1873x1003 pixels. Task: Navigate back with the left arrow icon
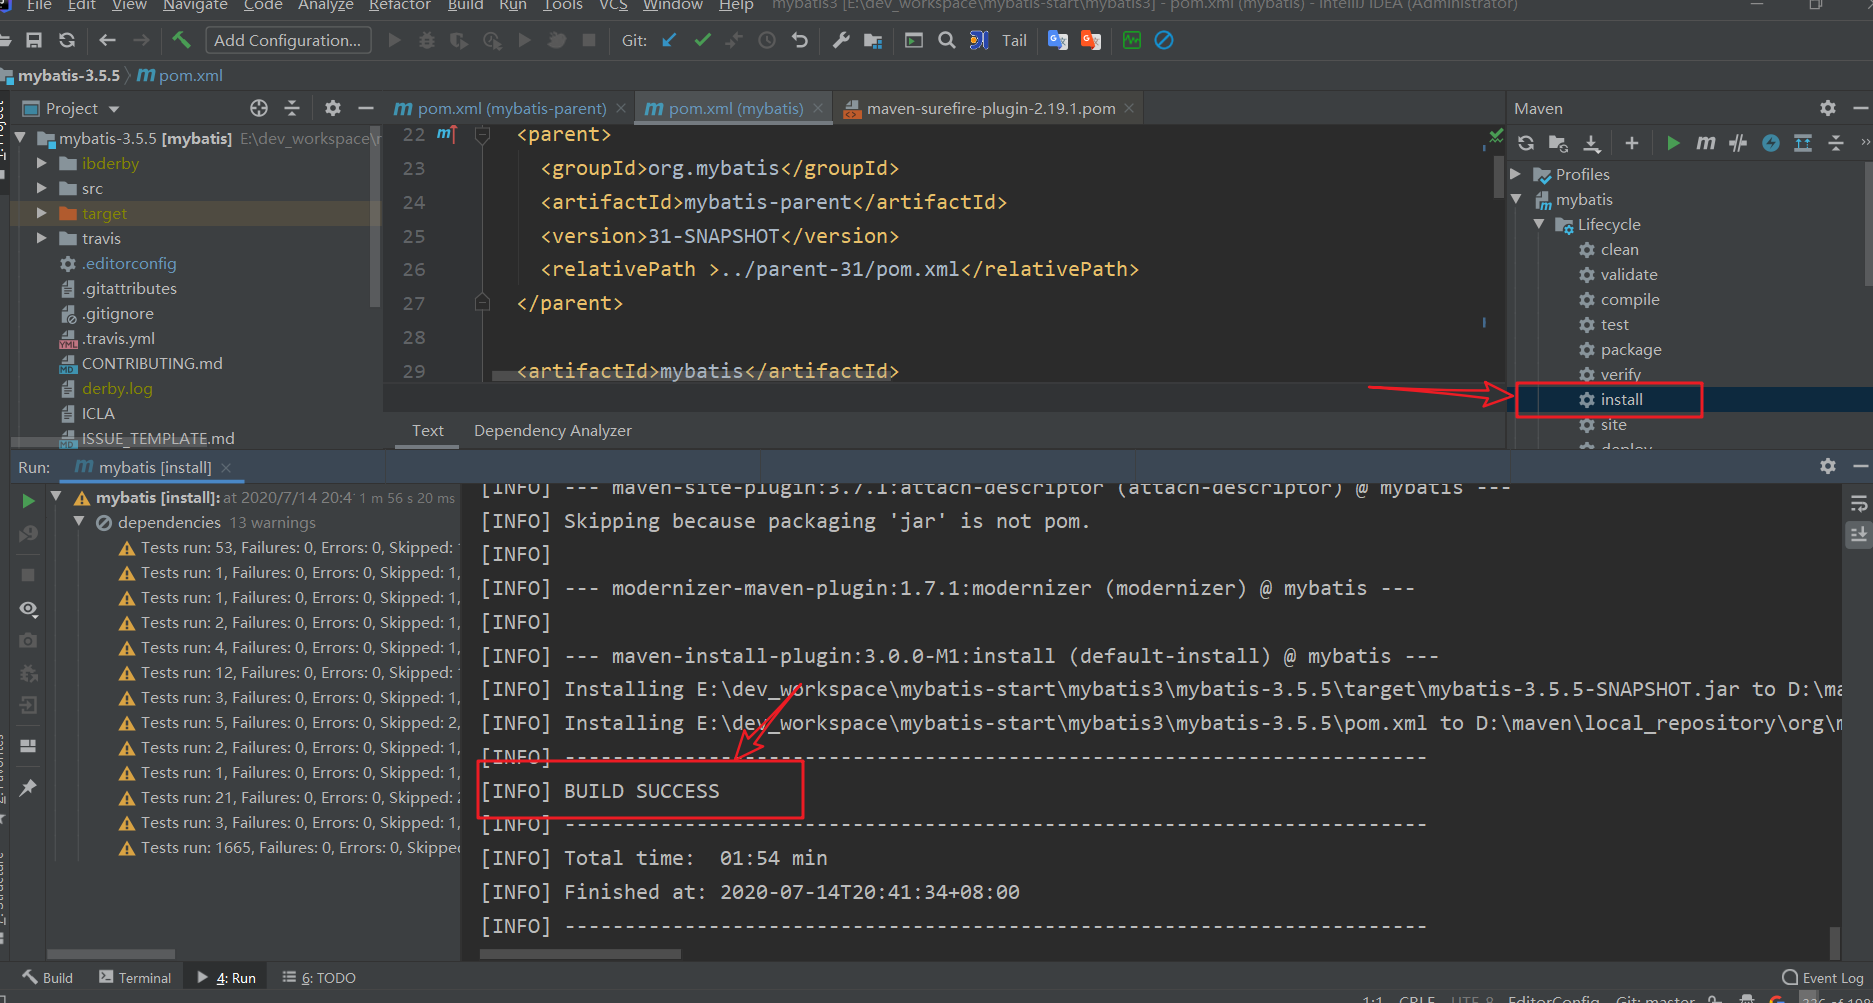point(107,41)
